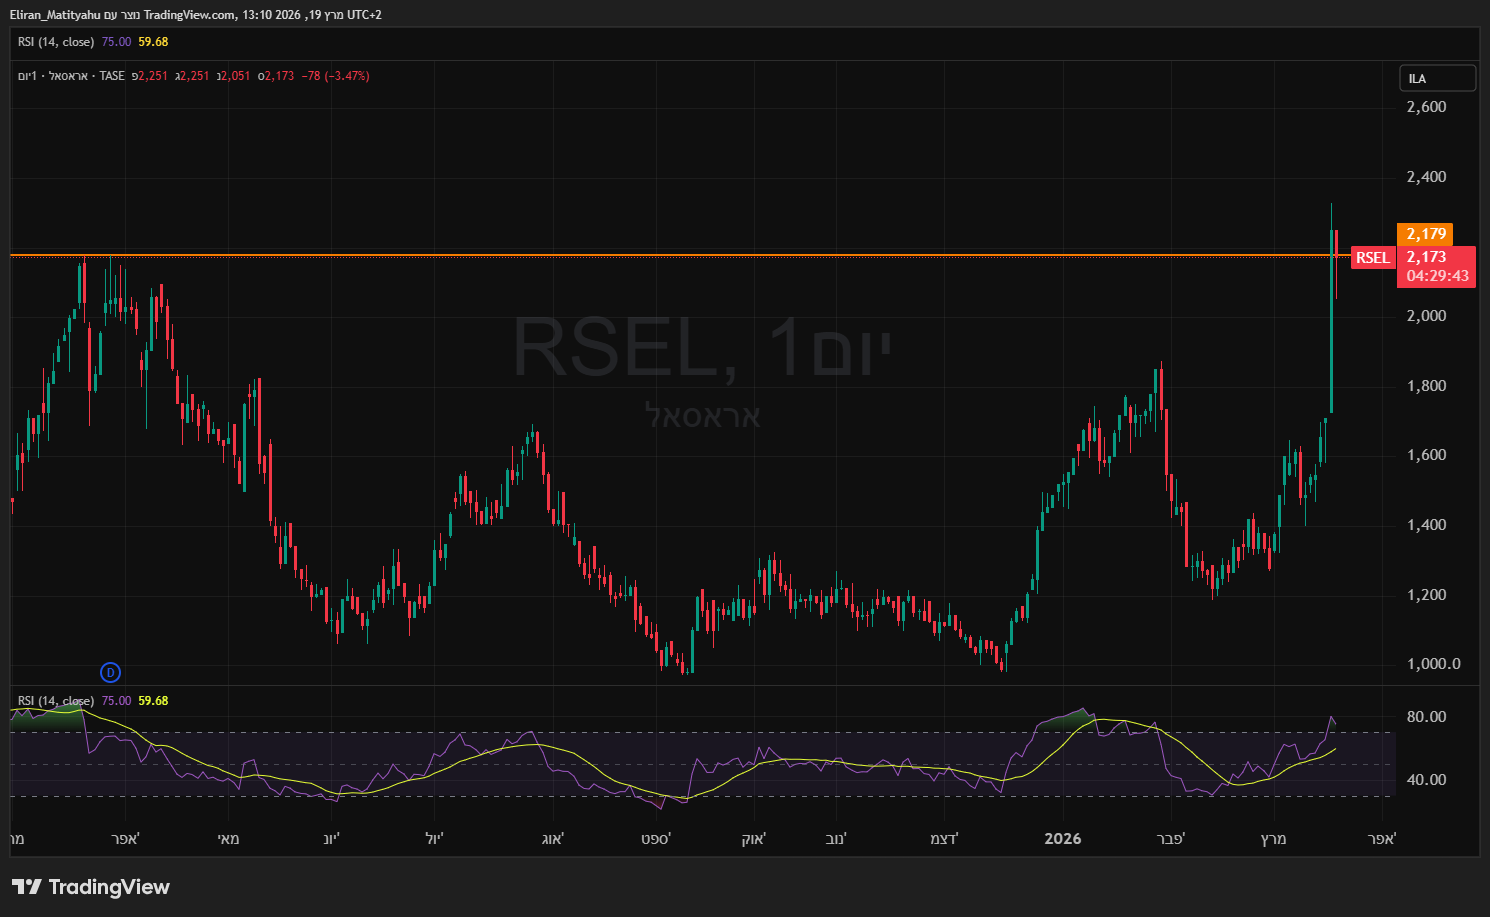
Task: Open the top RSI (14, close) header label
Action: (56, 42)
